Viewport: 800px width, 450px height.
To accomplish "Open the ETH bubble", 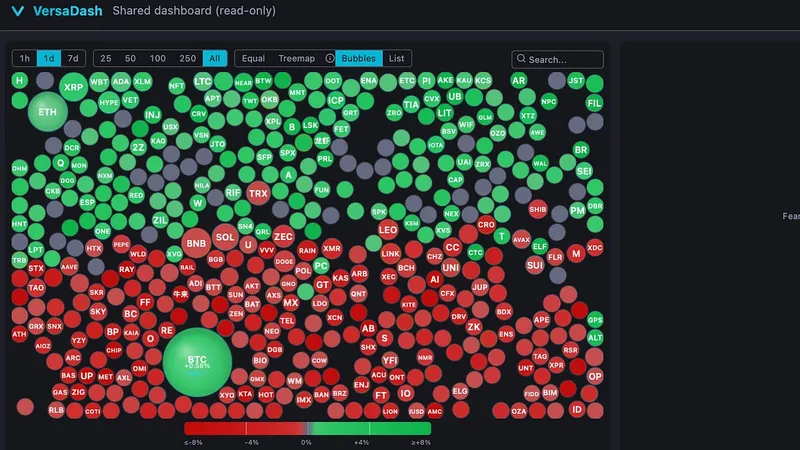I will [x=47, y=112].
